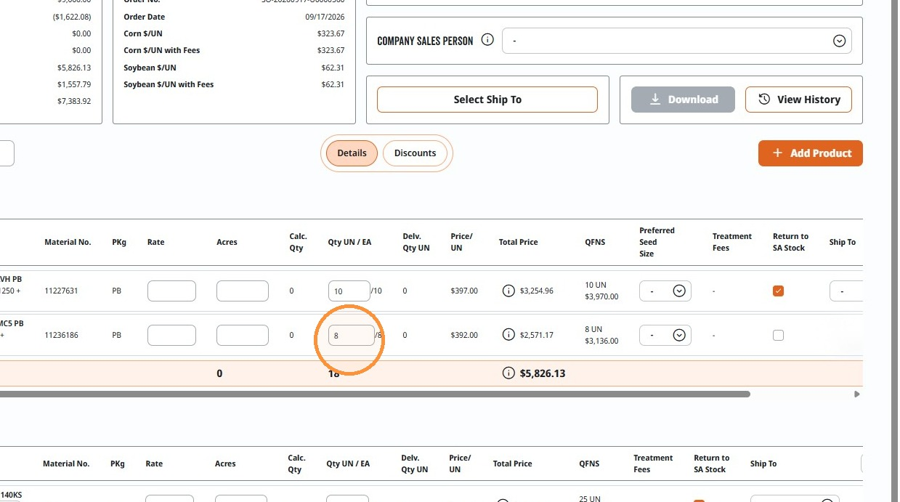Image resolution: width=900 pixels, height=502 pixels.
Task: Click Qty UN field showing 8
Action: coord(351,335)
